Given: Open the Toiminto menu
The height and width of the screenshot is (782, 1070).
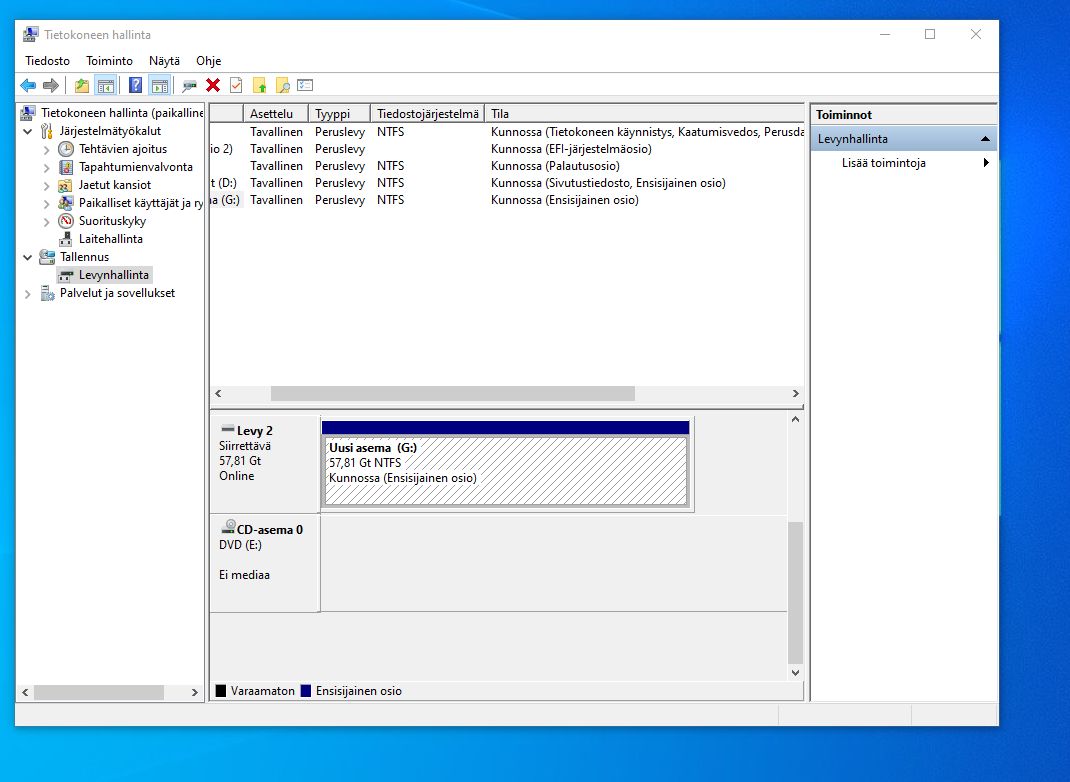Looking at the screenshot, I should pos(109,61).
